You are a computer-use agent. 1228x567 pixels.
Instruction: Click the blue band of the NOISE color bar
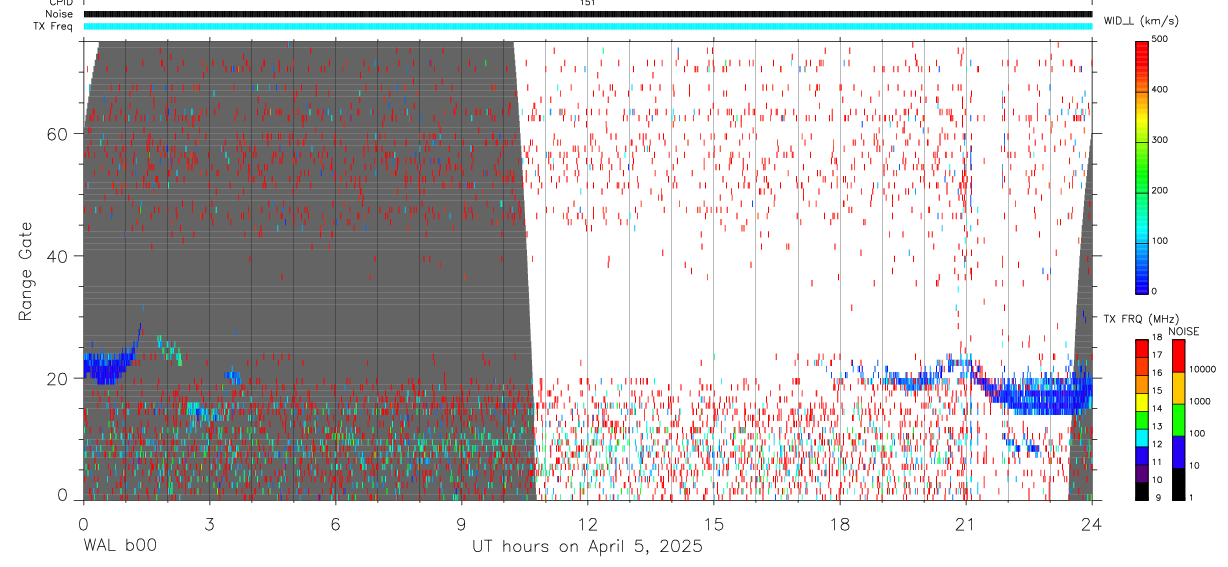(x=1179, y=452)
